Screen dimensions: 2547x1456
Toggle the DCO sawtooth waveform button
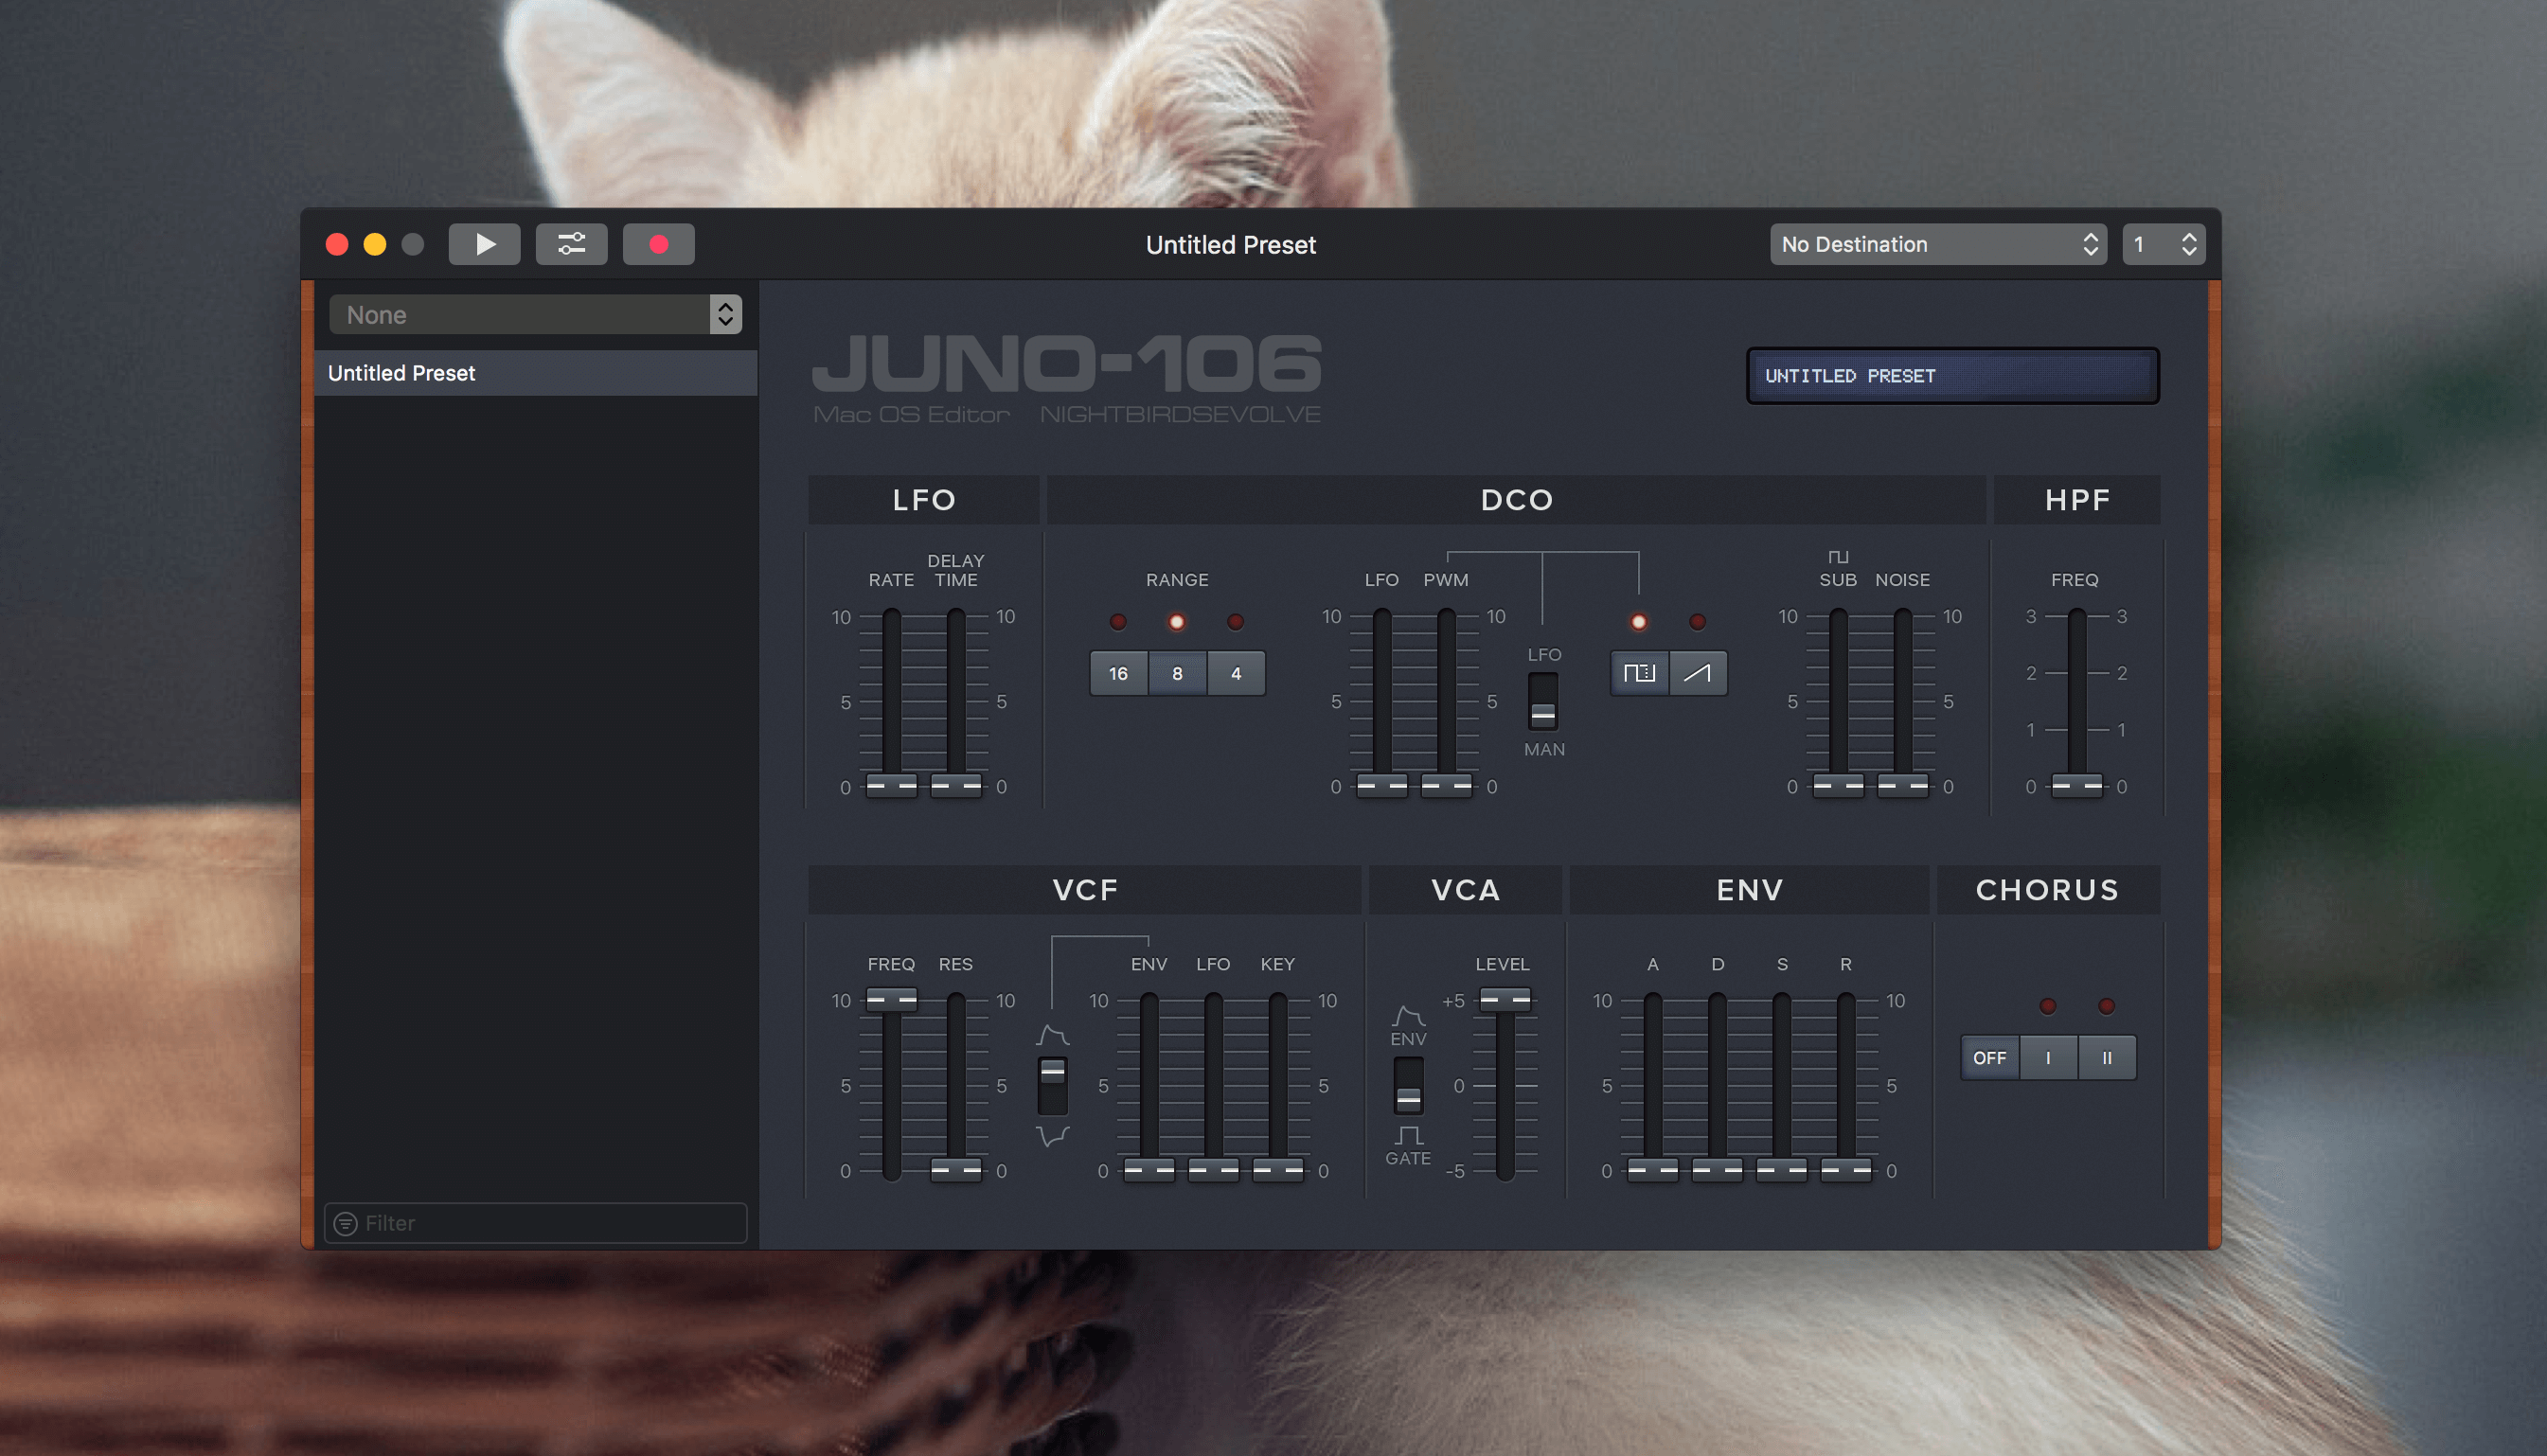pos(1697,673)
